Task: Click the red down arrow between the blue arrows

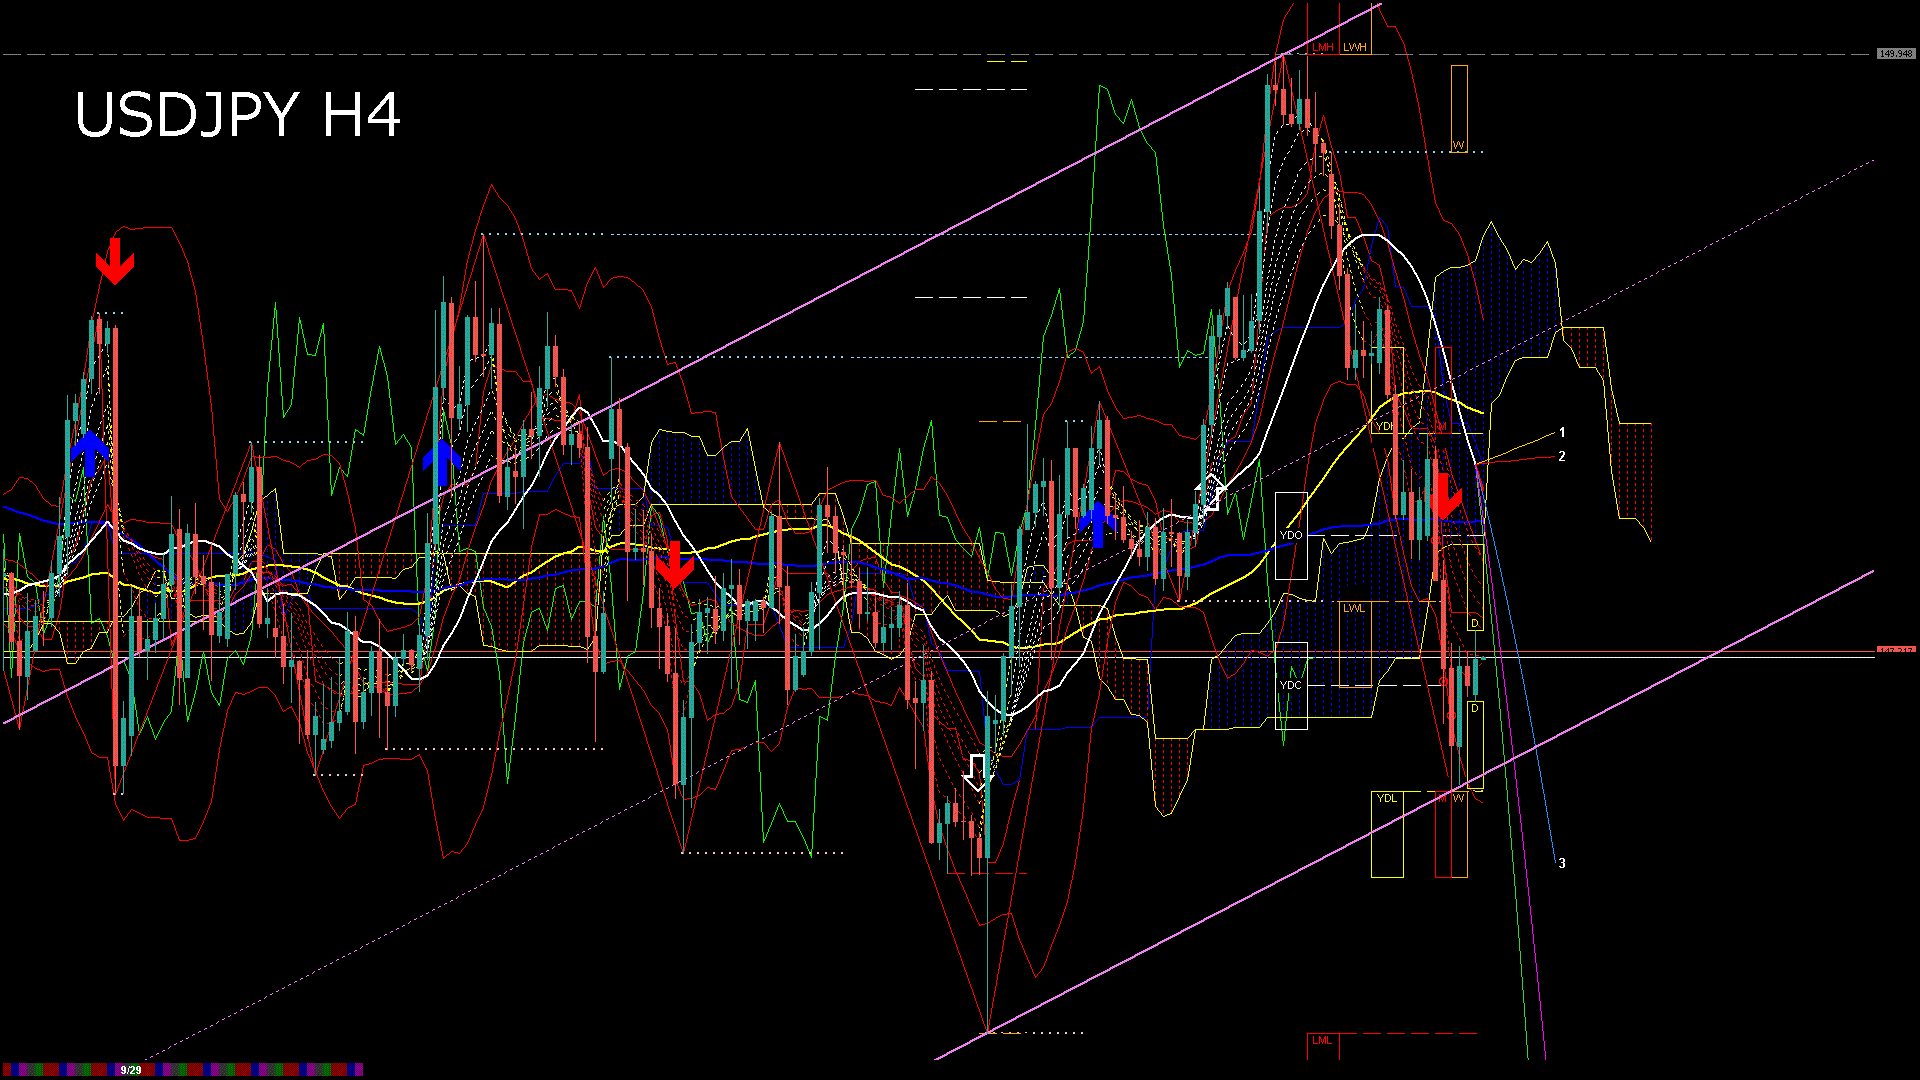Action: [x=675, y=564]
